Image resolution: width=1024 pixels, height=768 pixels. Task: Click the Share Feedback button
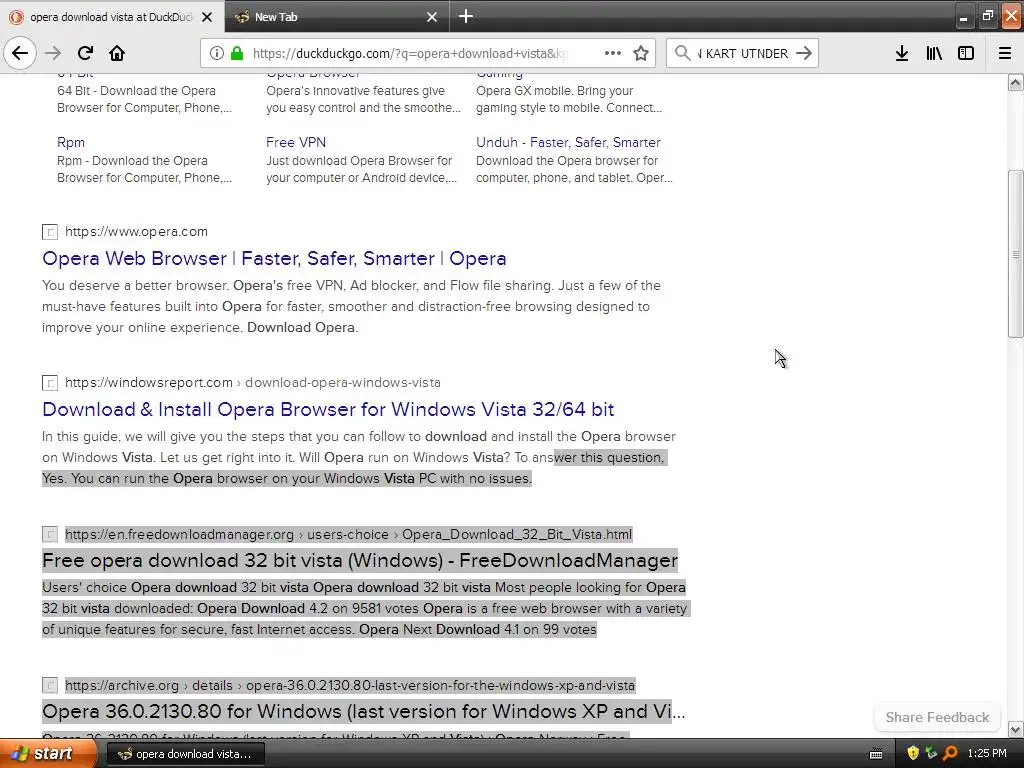click(x=937, y=717)
